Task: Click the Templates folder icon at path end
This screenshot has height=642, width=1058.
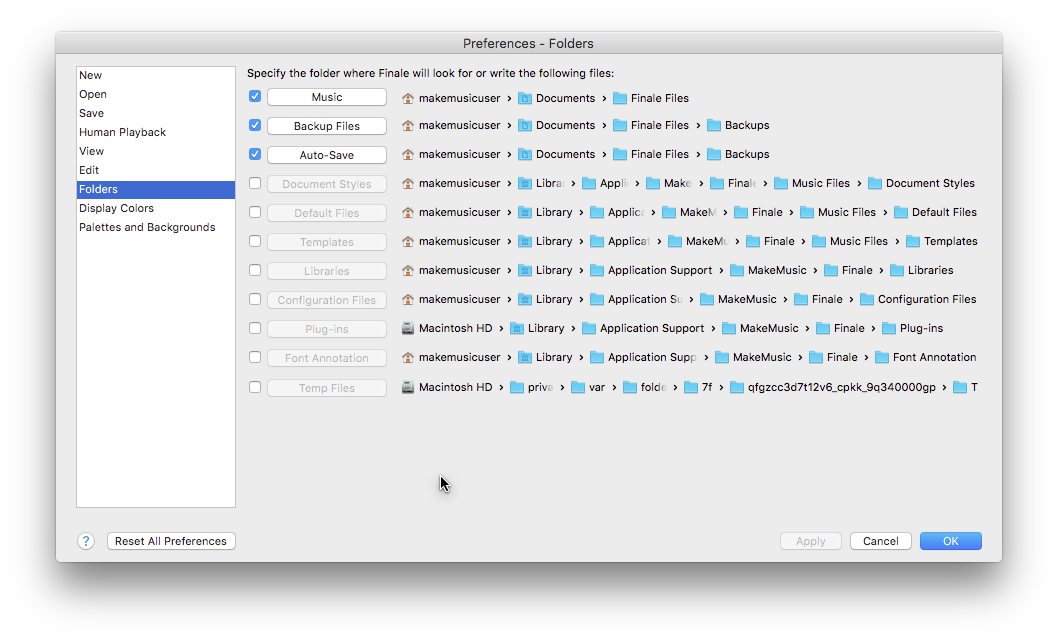Action: point(911,241)
